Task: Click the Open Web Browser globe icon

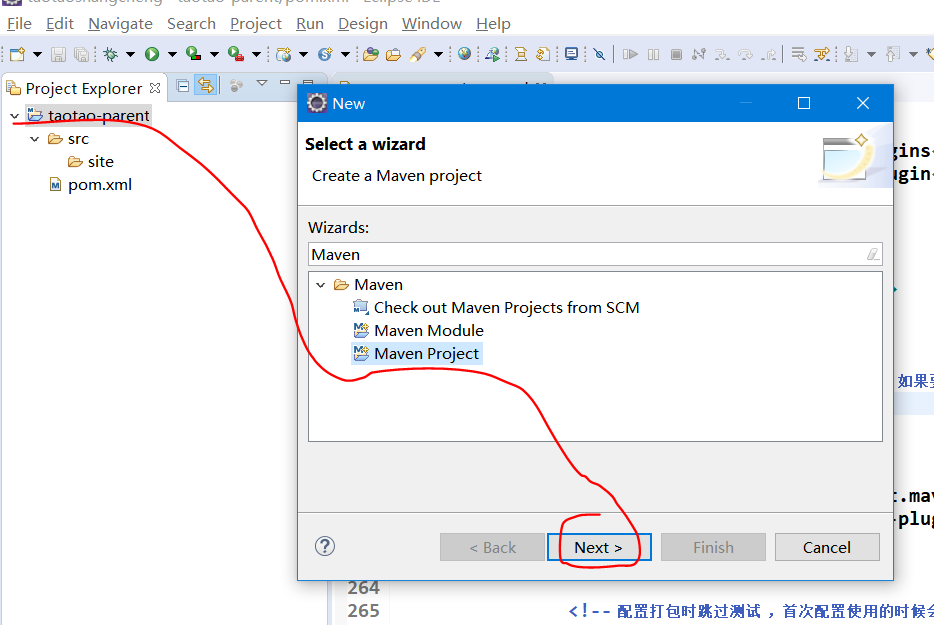Action: 465,54
